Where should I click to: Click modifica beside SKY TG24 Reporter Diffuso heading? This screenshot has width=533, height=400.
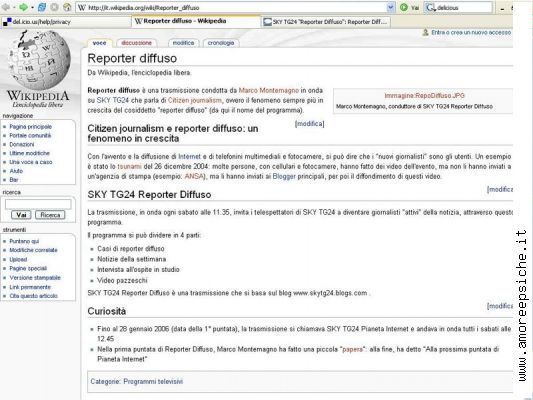[499, 189]
